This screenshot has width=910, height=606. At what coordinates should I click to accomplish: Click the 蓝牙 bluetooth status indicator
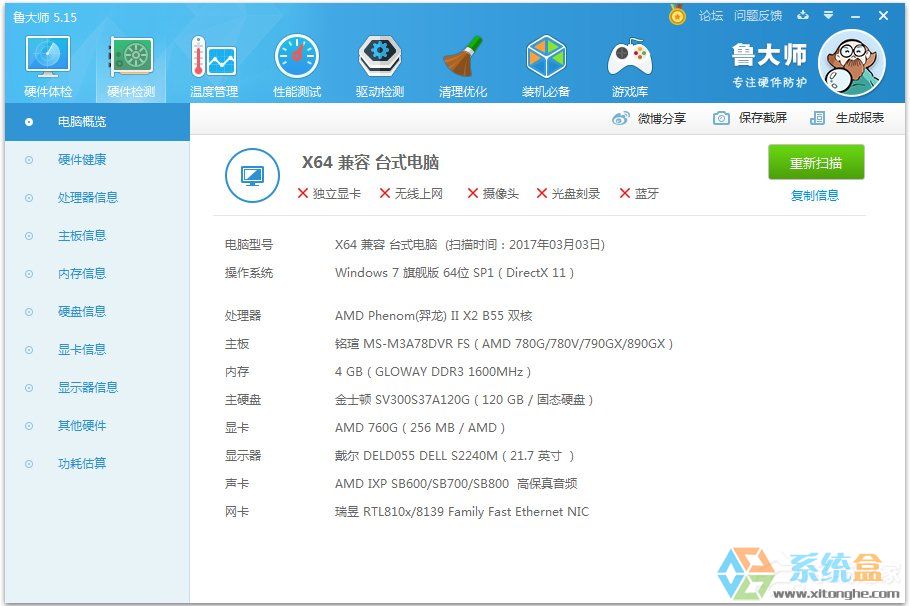(639, 194)
